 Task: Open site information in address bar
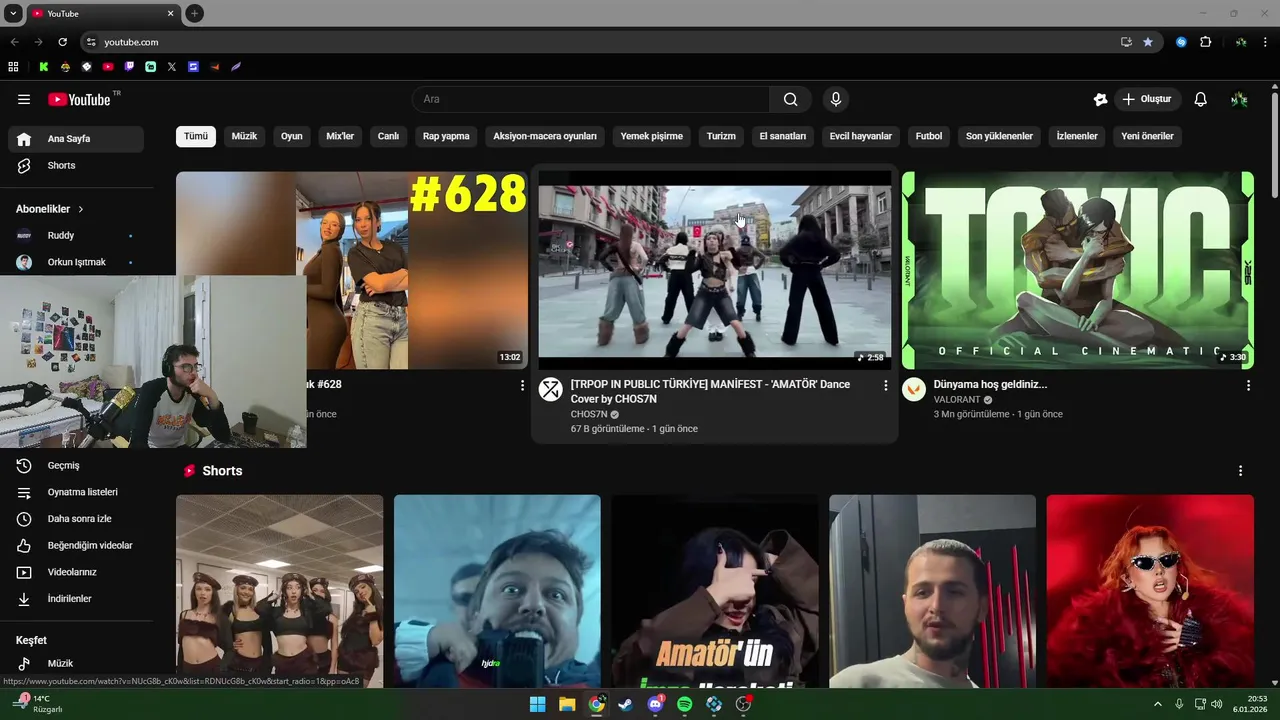coord(91,42)
